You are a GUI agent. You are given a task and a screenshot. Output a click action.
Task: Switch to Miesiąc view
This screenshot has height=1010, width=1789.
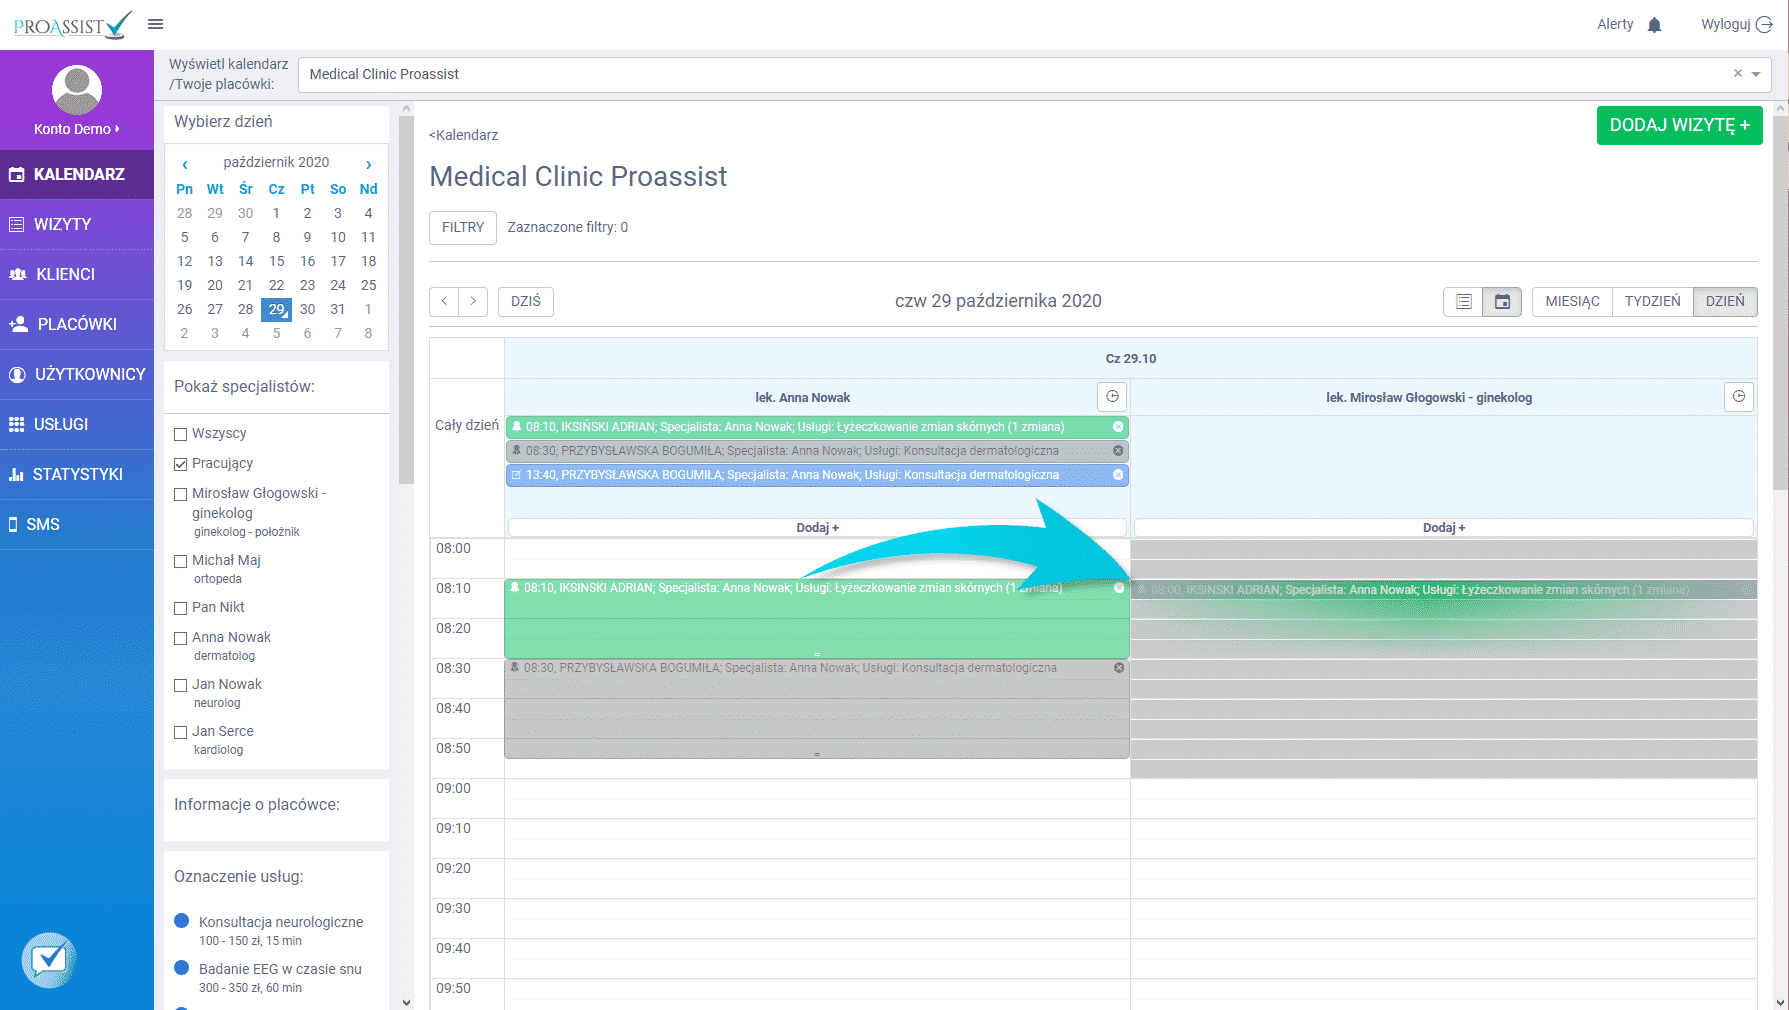1572,301
